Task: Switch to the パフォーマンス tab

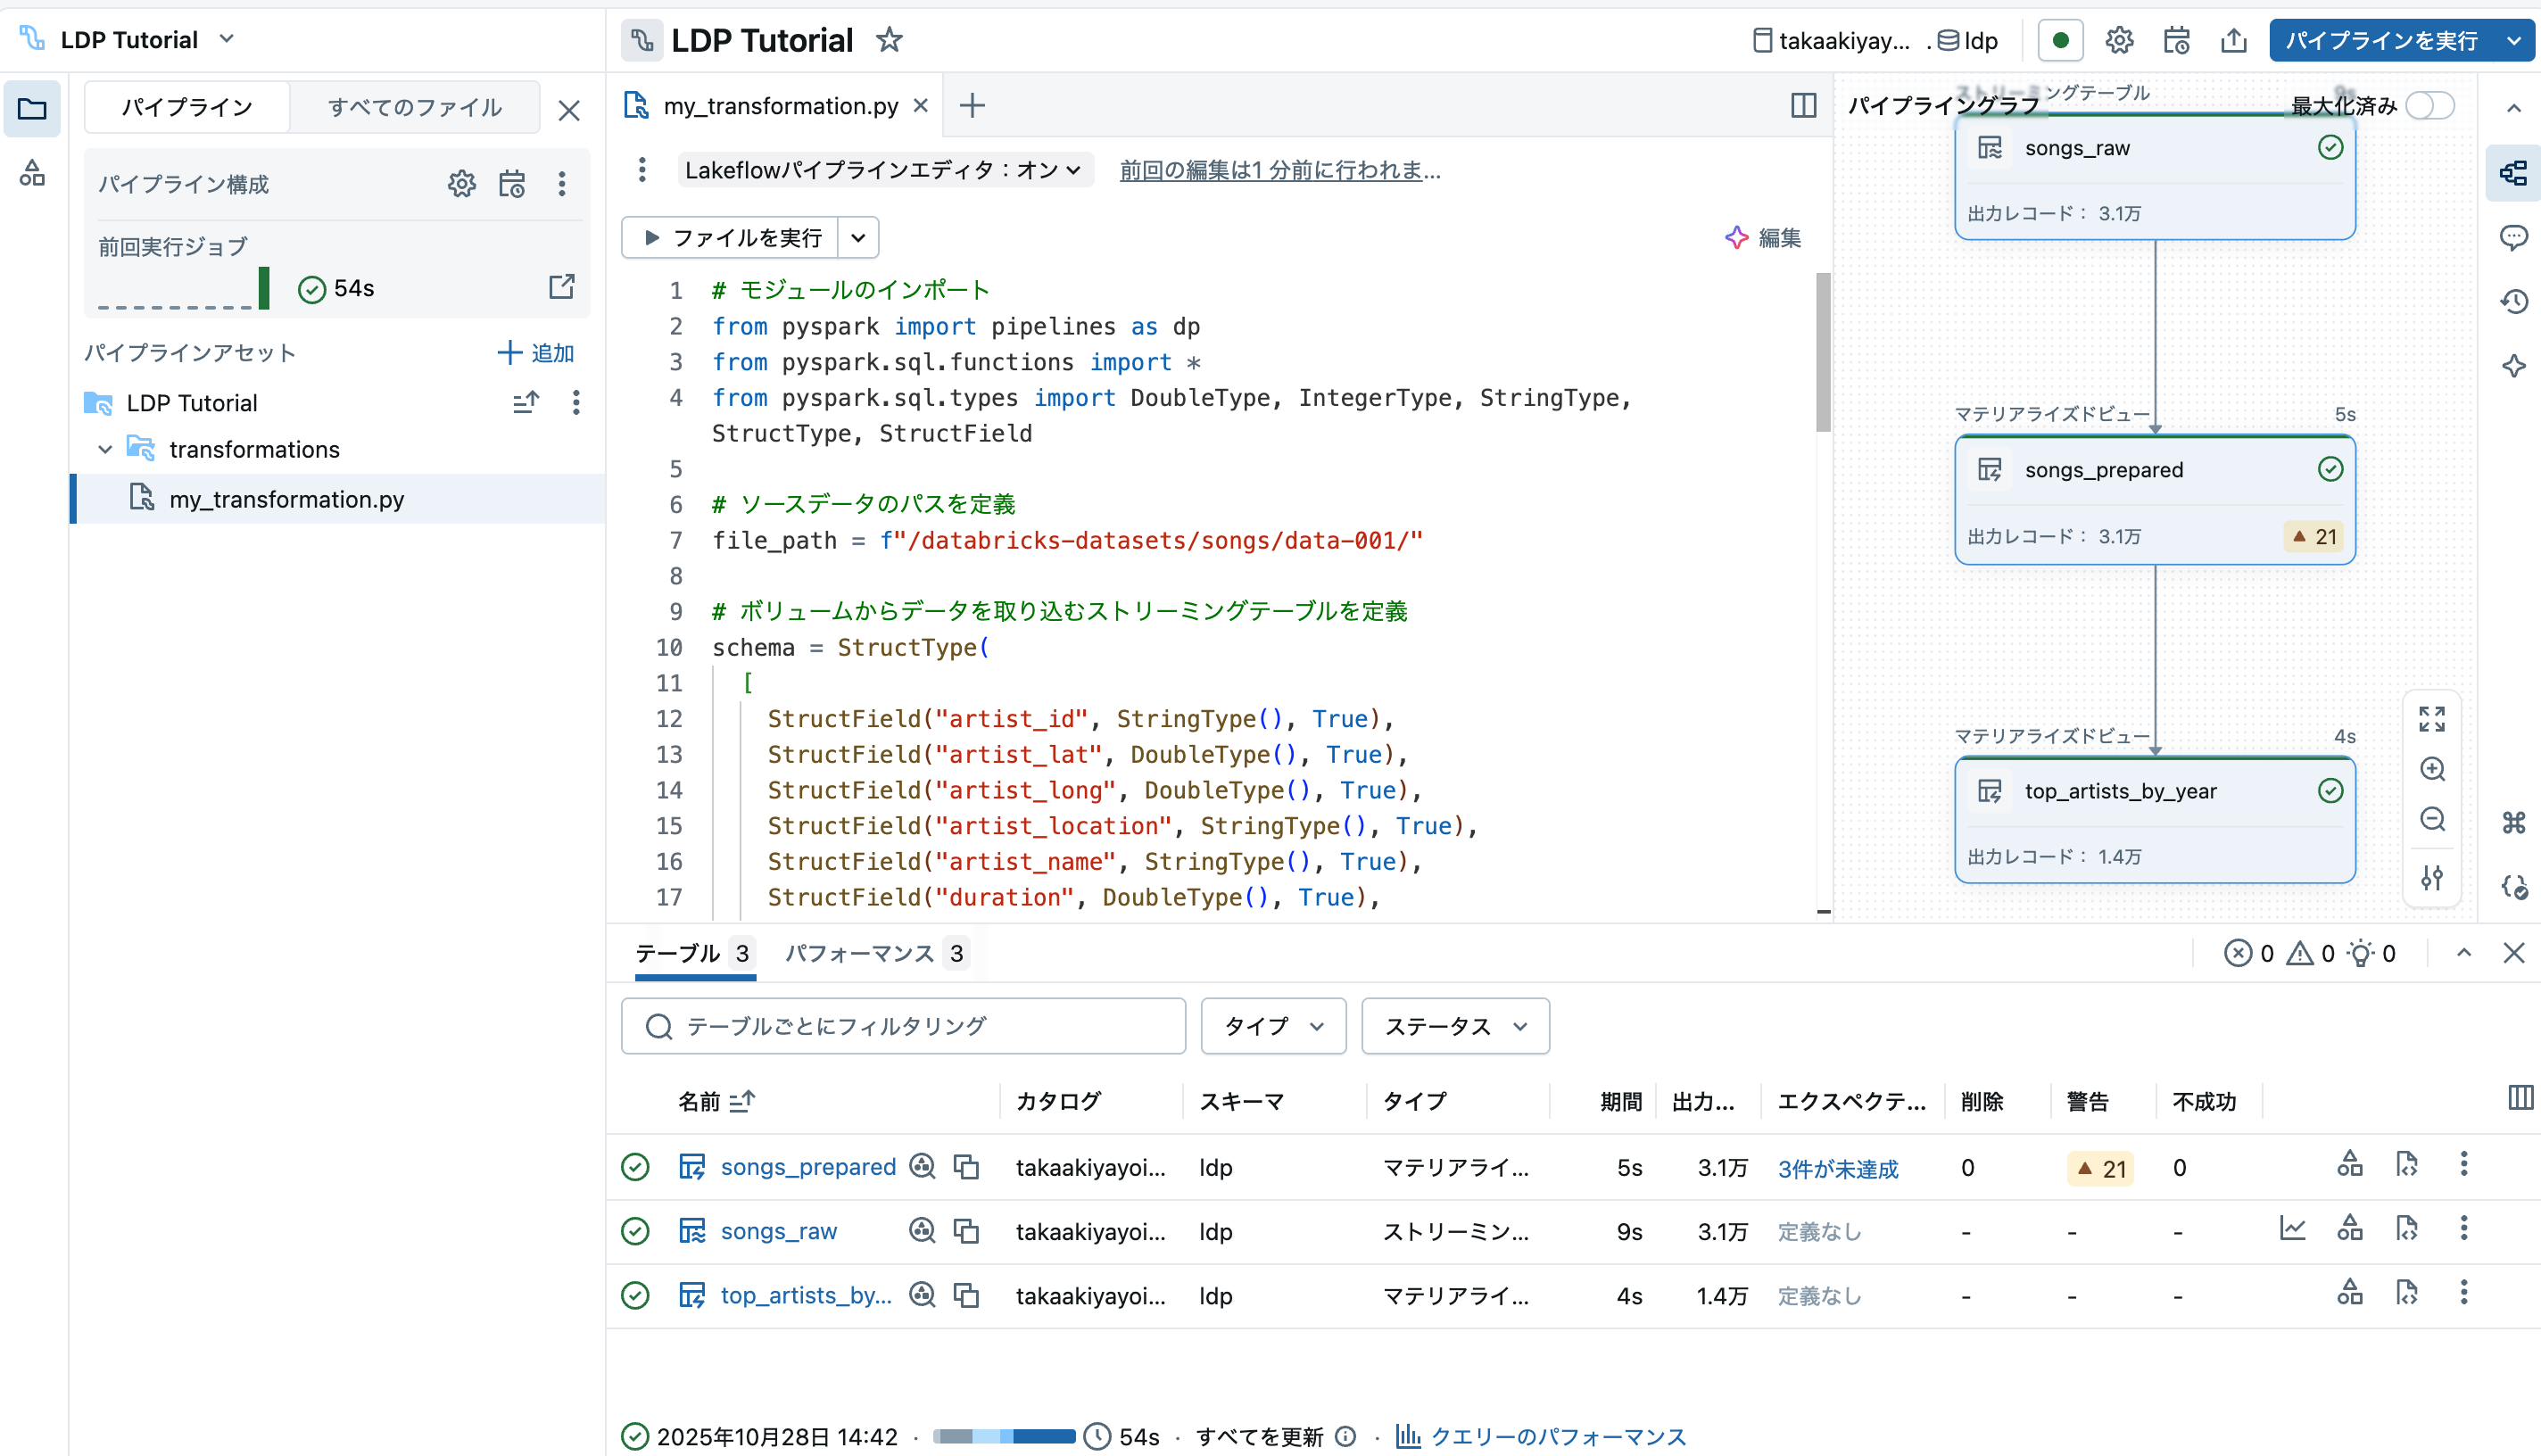Action: coord(874,953)
